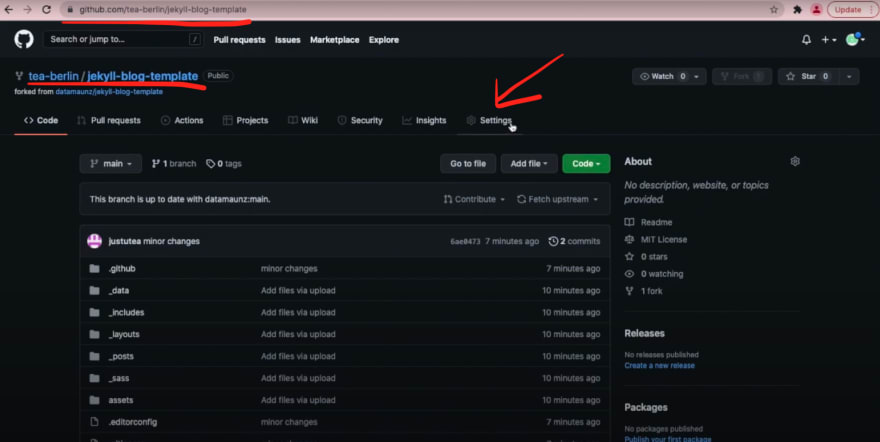Screen dimensions: 880x442
Task: Open Explore in top navigation
Action: 384,40
